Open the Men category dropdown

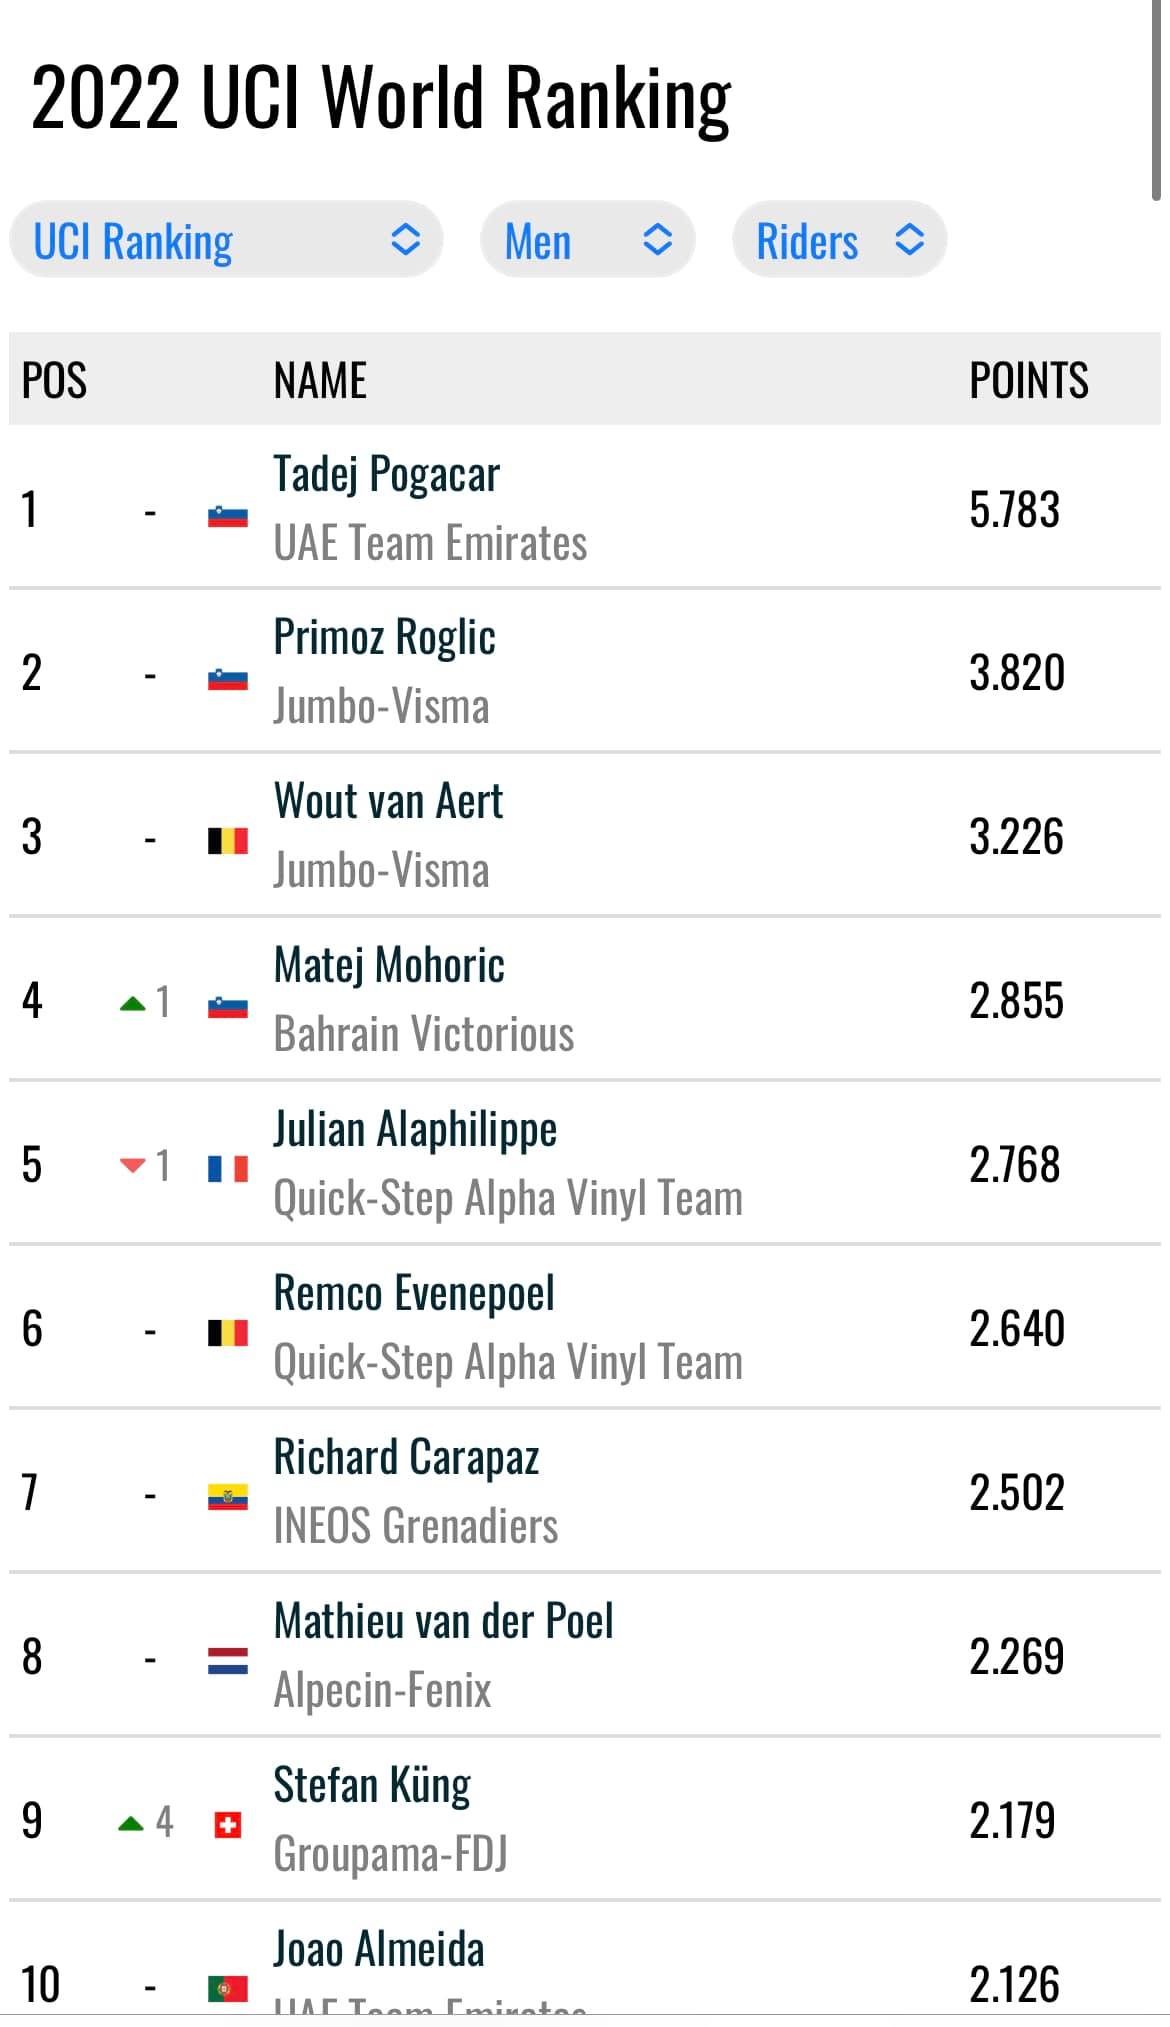[588, 240]
